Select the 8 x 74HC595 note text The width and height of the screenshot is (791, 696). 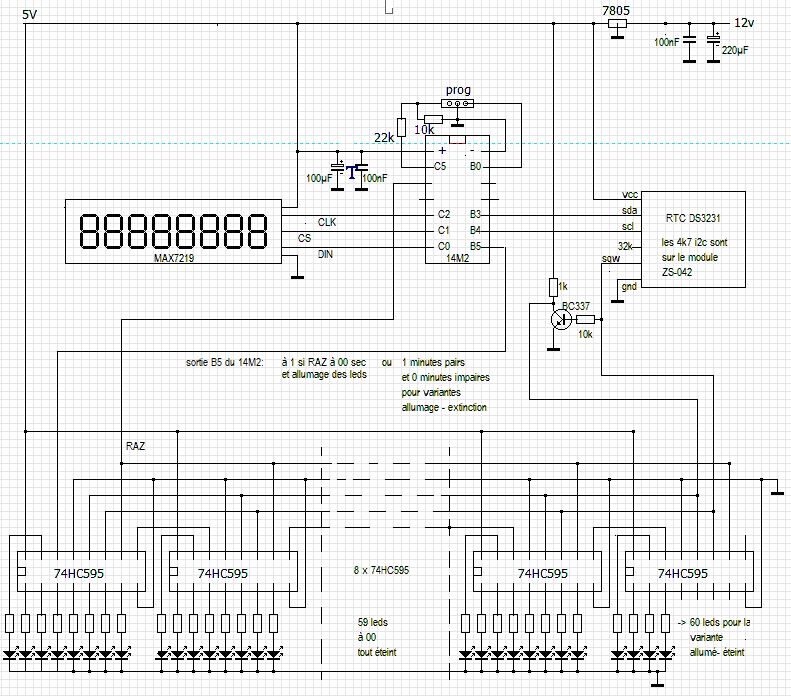tap(381, 570)
